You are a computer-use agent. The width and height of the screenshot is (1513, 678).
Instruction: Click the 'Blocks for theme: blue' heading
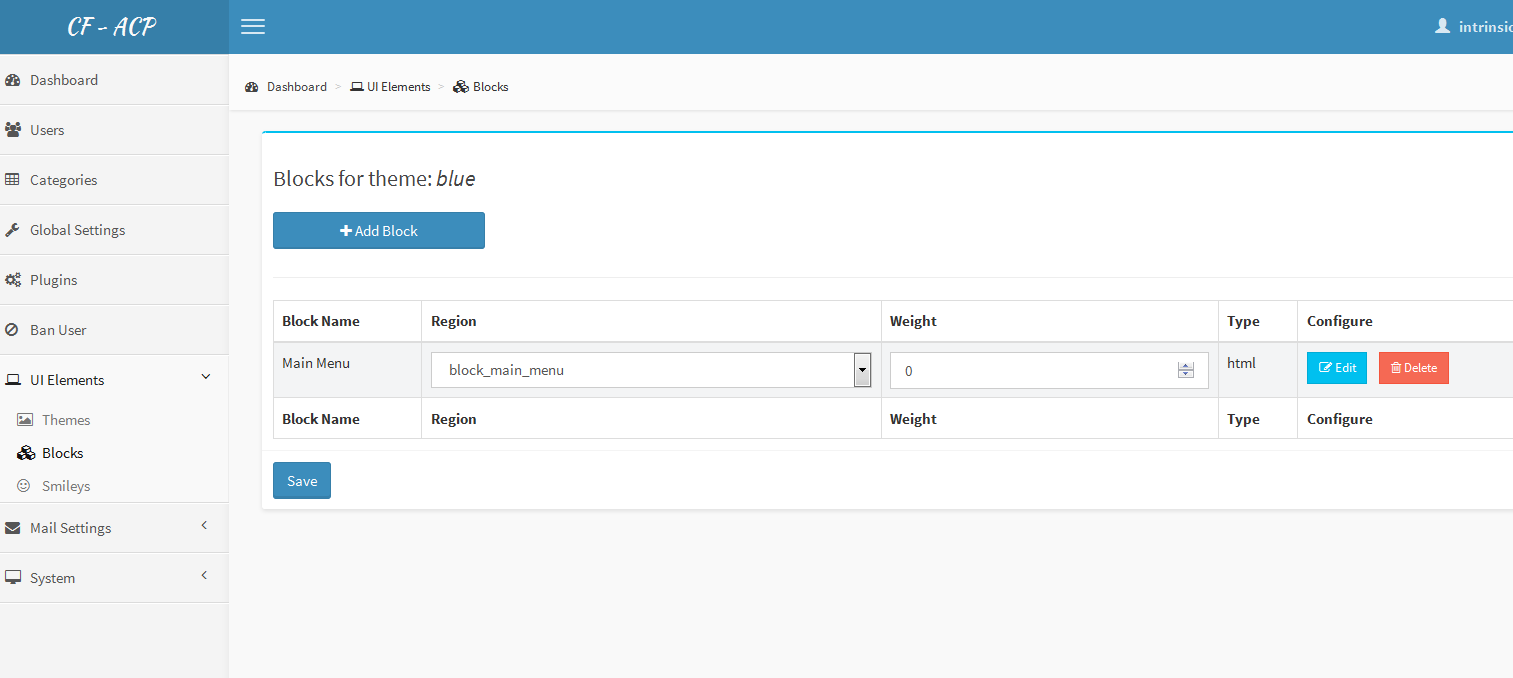(x=374, y=179)
